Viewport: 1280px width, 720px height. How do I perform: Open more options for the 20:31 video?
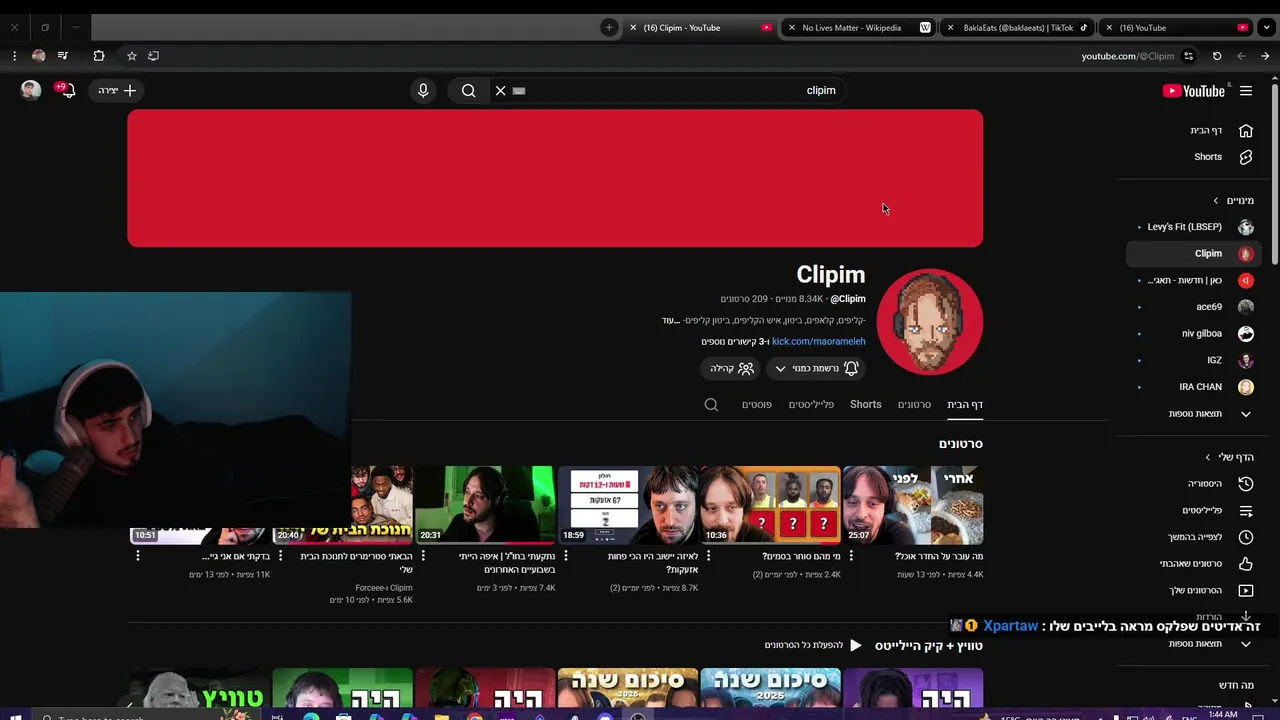[423, 557]
